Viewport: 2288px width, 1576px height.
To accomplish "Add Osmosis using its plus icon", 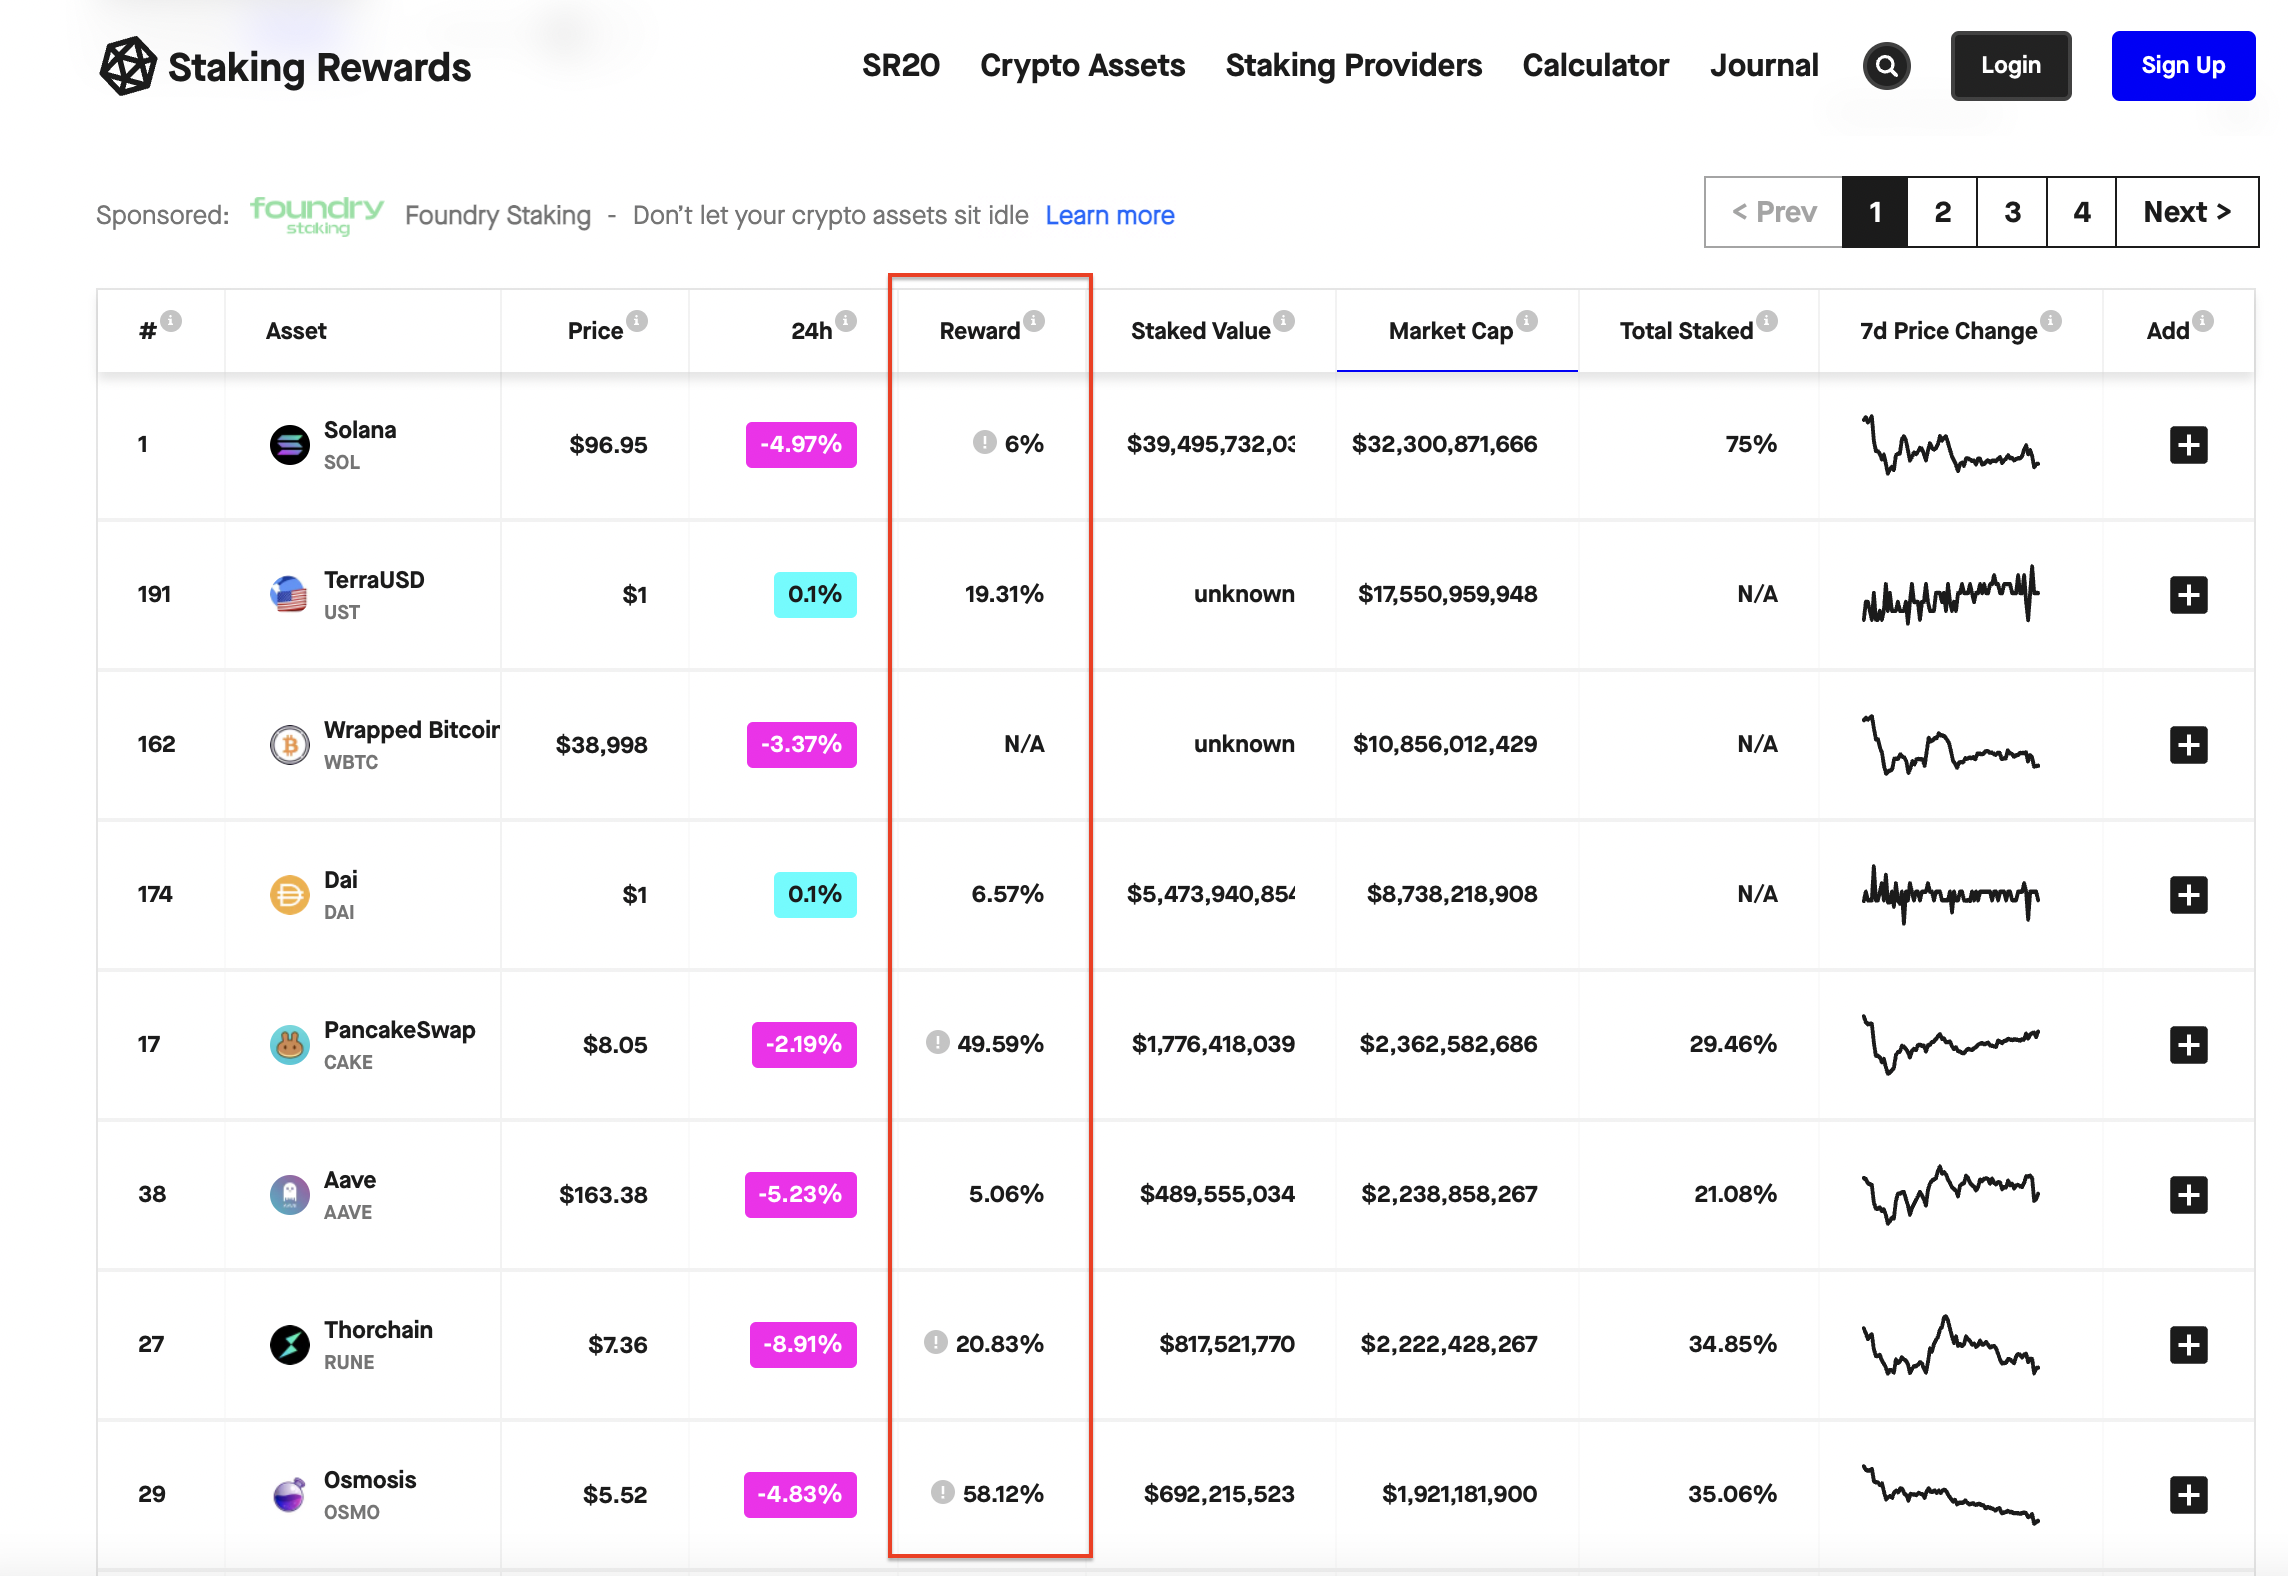I will (x=2188, y=1495).
